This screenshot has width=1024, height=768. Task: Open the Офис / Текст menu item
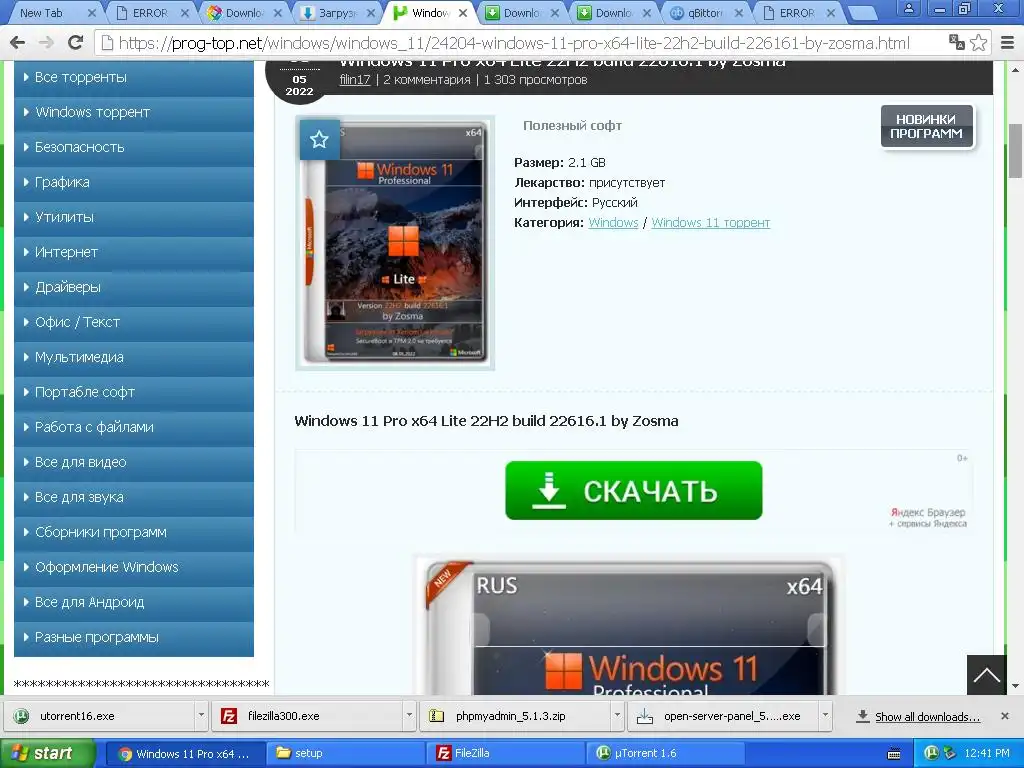pos(134,322)
